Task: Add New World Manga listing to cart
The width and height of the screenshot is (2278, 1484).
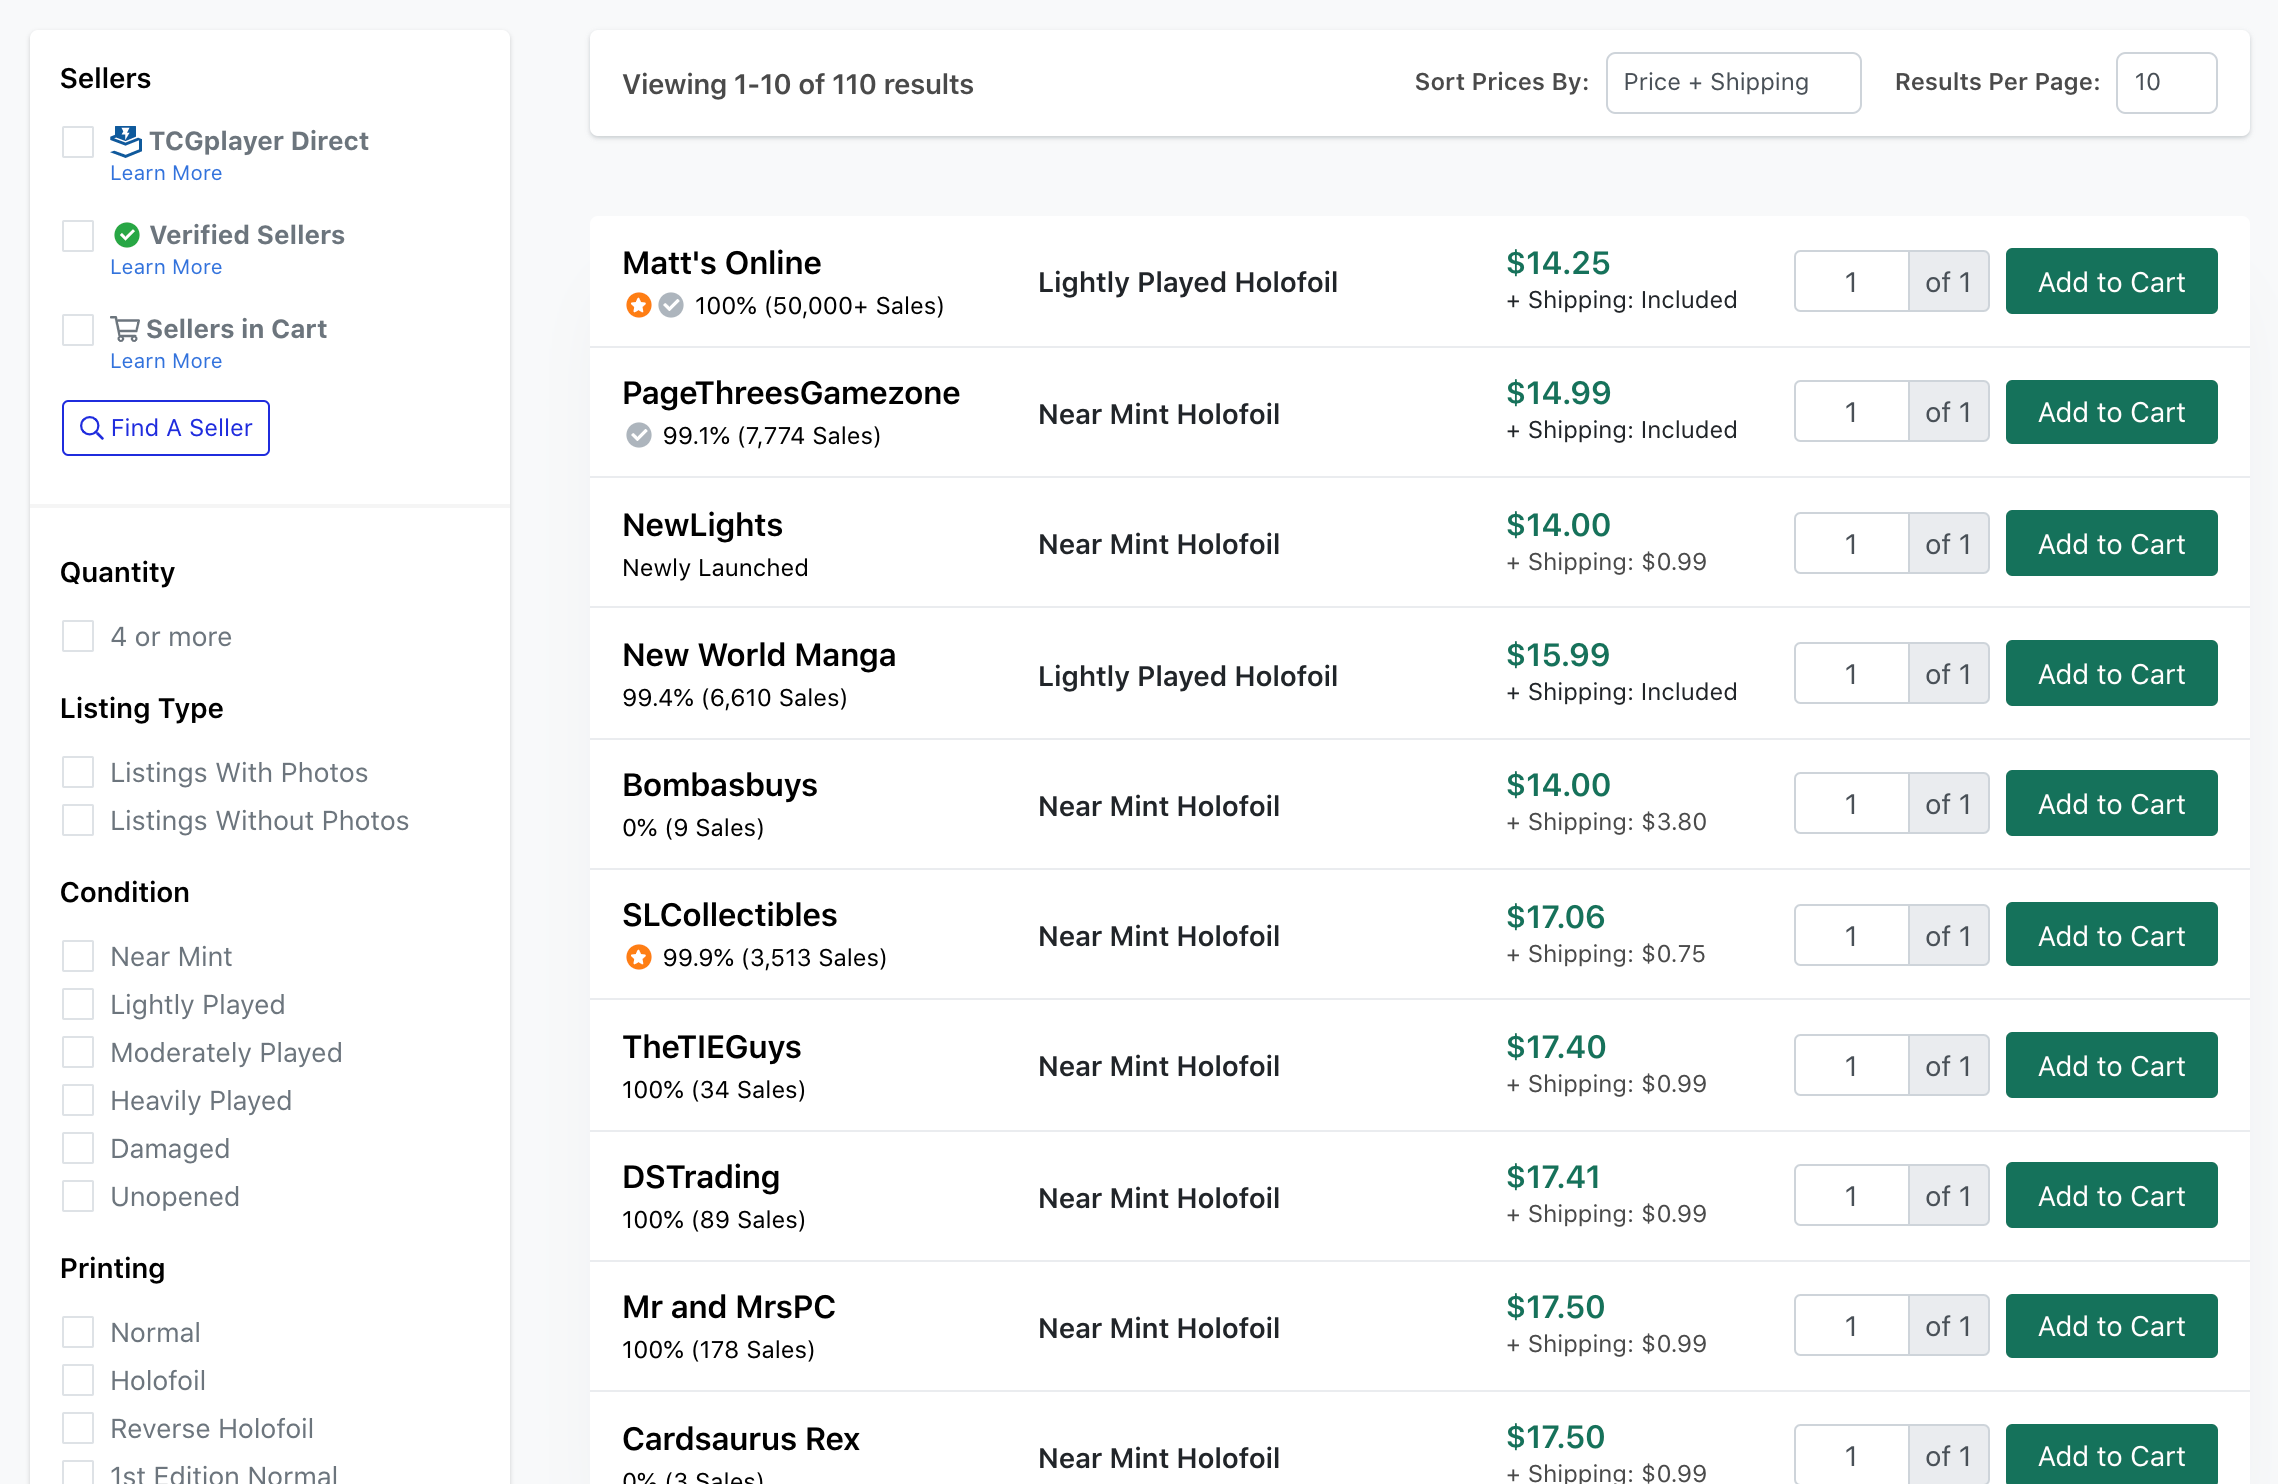Action: (2111, 674)
